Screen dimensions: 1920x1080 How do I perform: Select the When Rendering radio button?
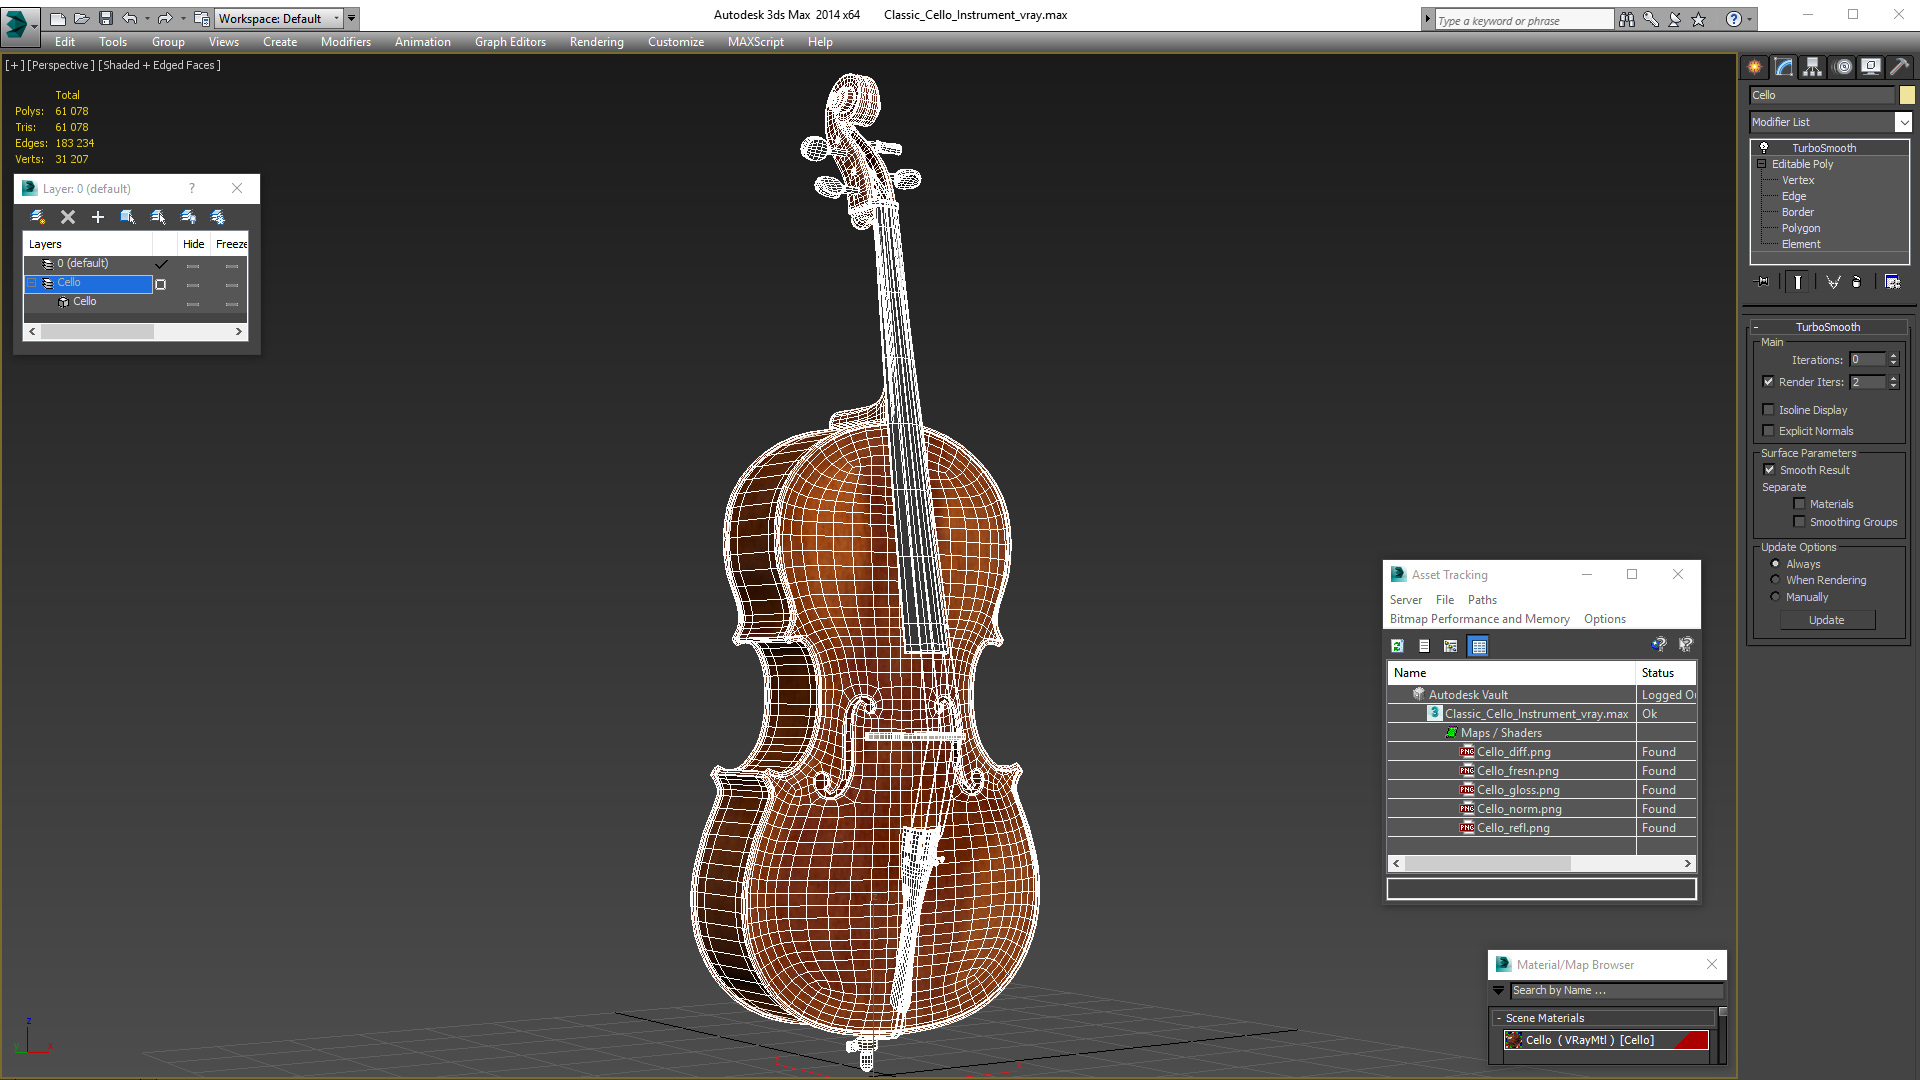click(x=1775, y=580)
